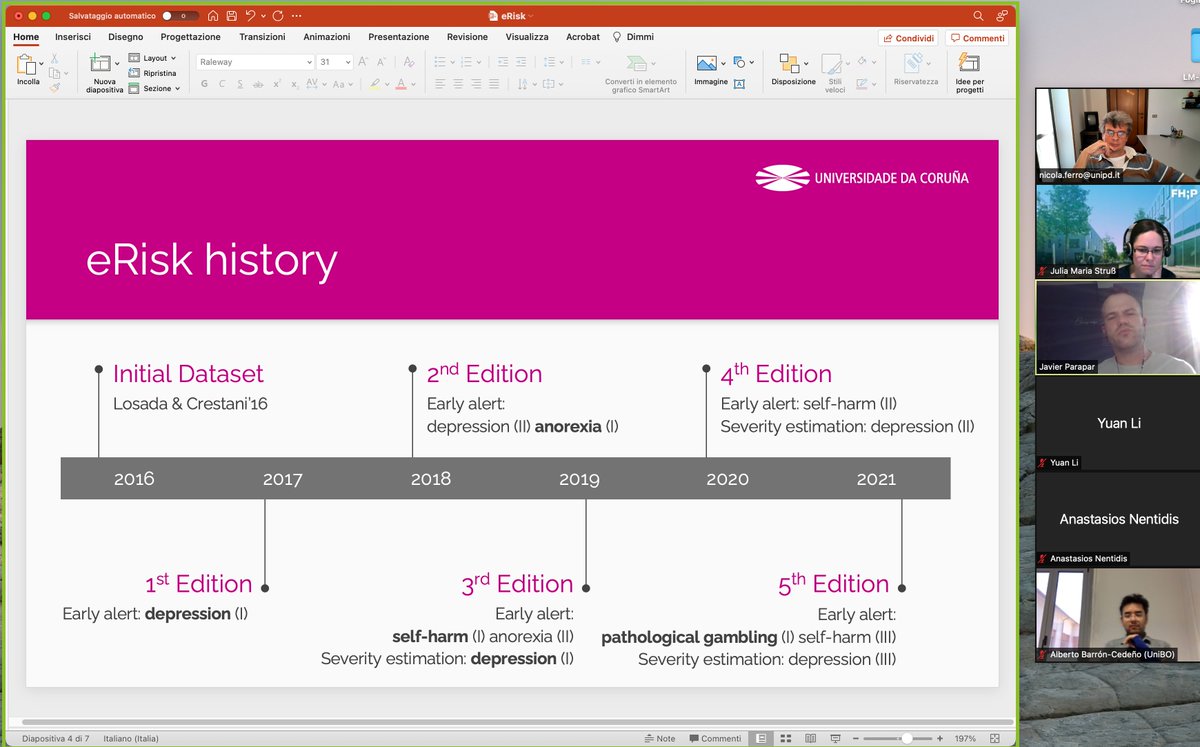The width and height of the screenshot is (1200, 747).
Task: Click the text highlight color swatch
Action: 374,84
